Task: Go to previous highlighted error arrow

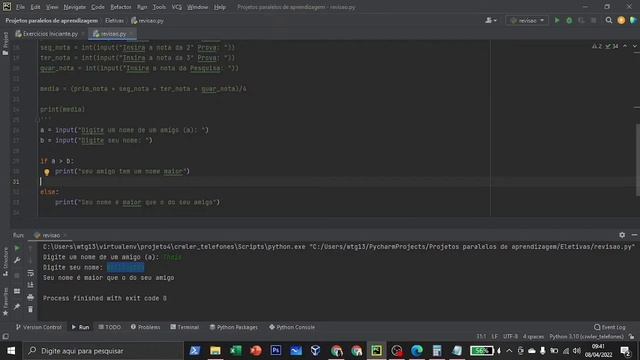Action: [x=625, y=47]
